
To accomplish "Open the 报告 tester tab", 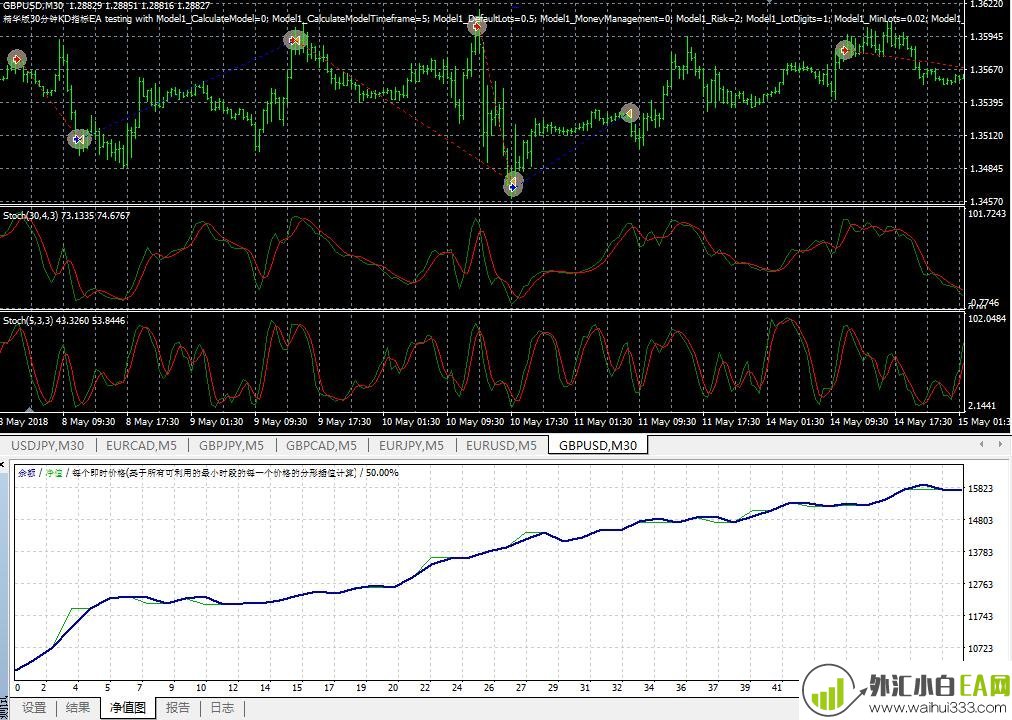I will tap(177, 708).
